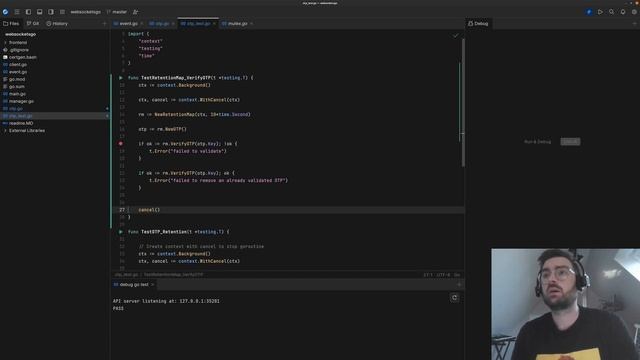Click the UTF-8 encoding indicator
The height and width of the screenshot is (360, 640).
tap(443, 275)
